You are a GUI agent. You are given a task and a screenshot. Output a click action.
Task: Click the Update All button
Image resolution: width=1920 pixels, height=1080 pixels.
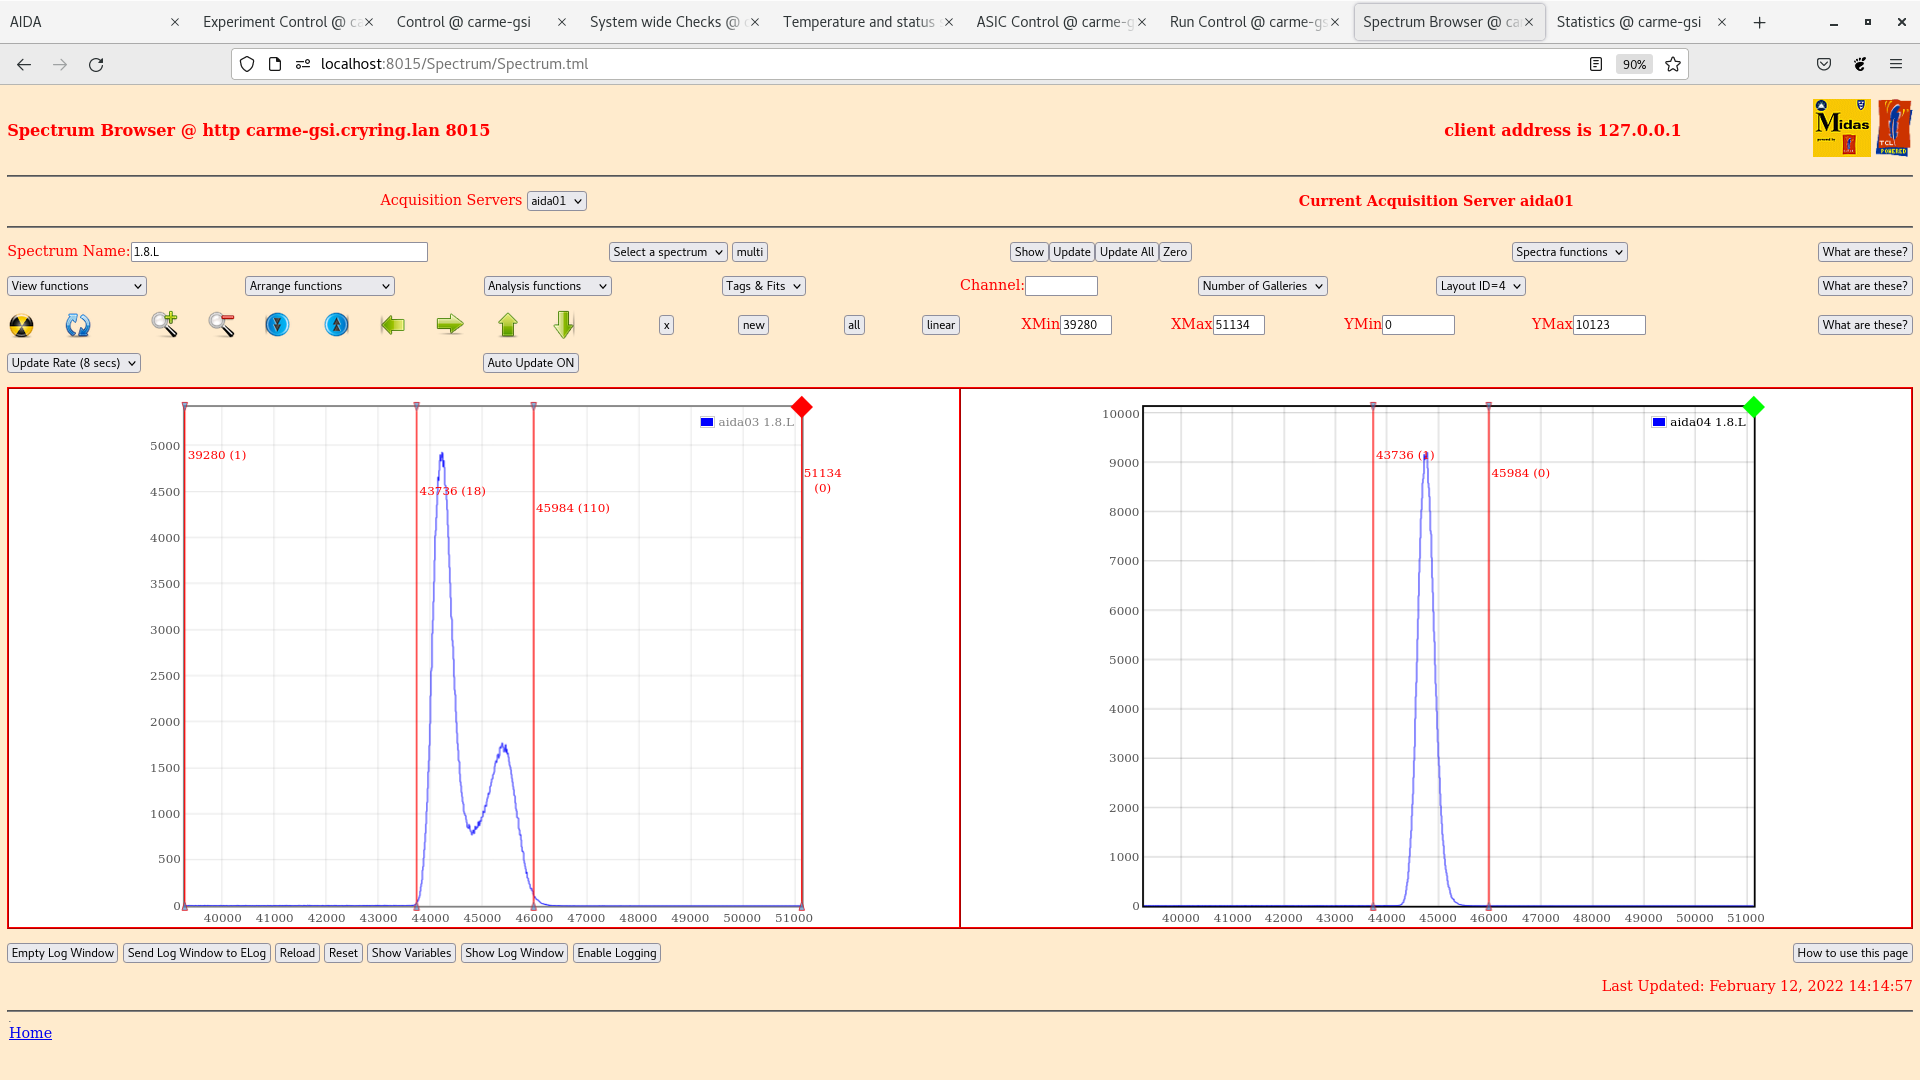tap(1126, 251)
